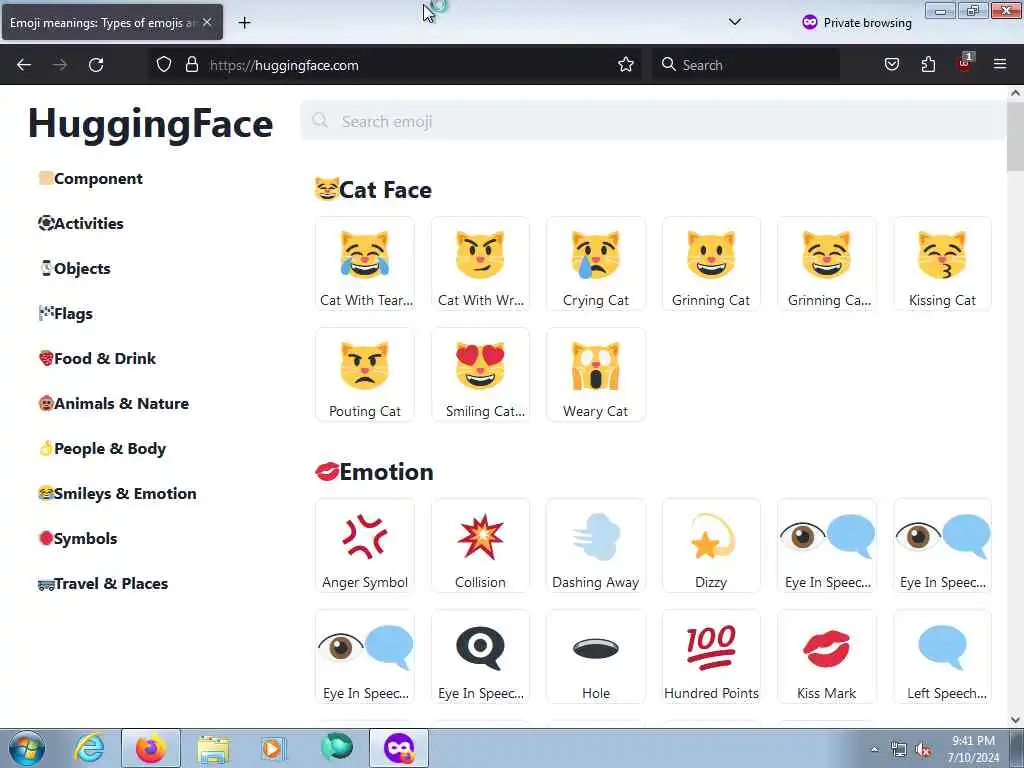Open Food & Drink category
Viewport: 1024px width, 768px height.
(x=97, y=359)
